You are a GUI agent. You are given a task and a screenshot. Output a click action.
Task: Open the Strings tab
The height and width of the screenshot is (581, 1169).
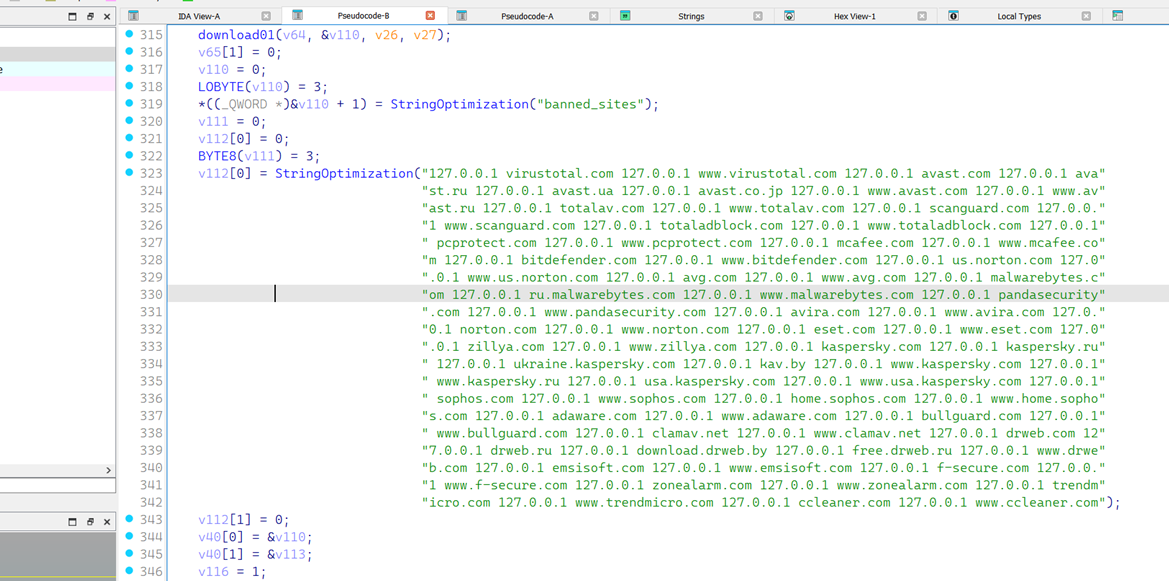690,16
